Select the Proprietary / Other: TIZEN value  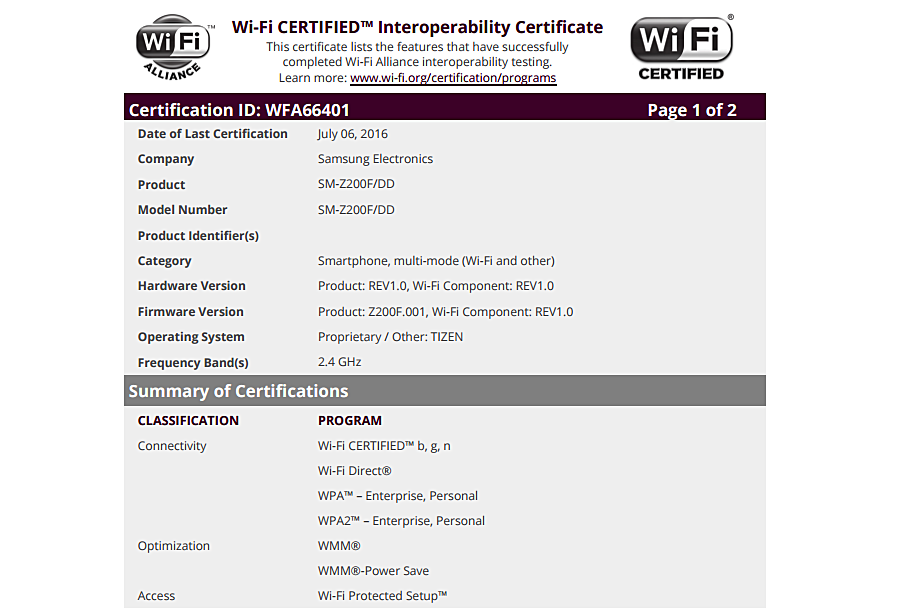click(390, 337)
